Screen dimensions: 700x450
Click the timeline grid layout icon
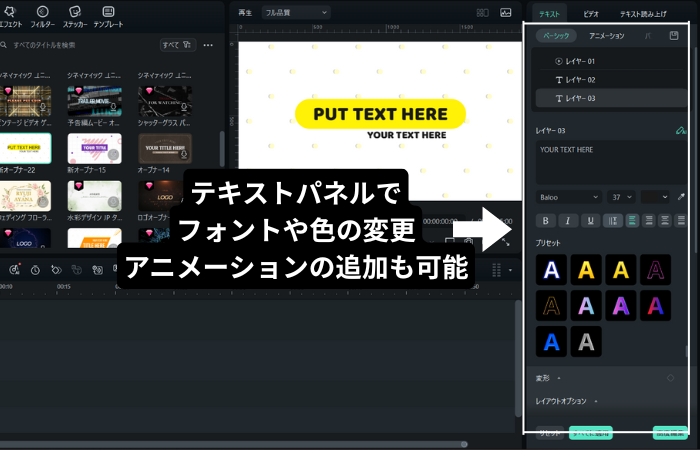[x=496, y=270]
